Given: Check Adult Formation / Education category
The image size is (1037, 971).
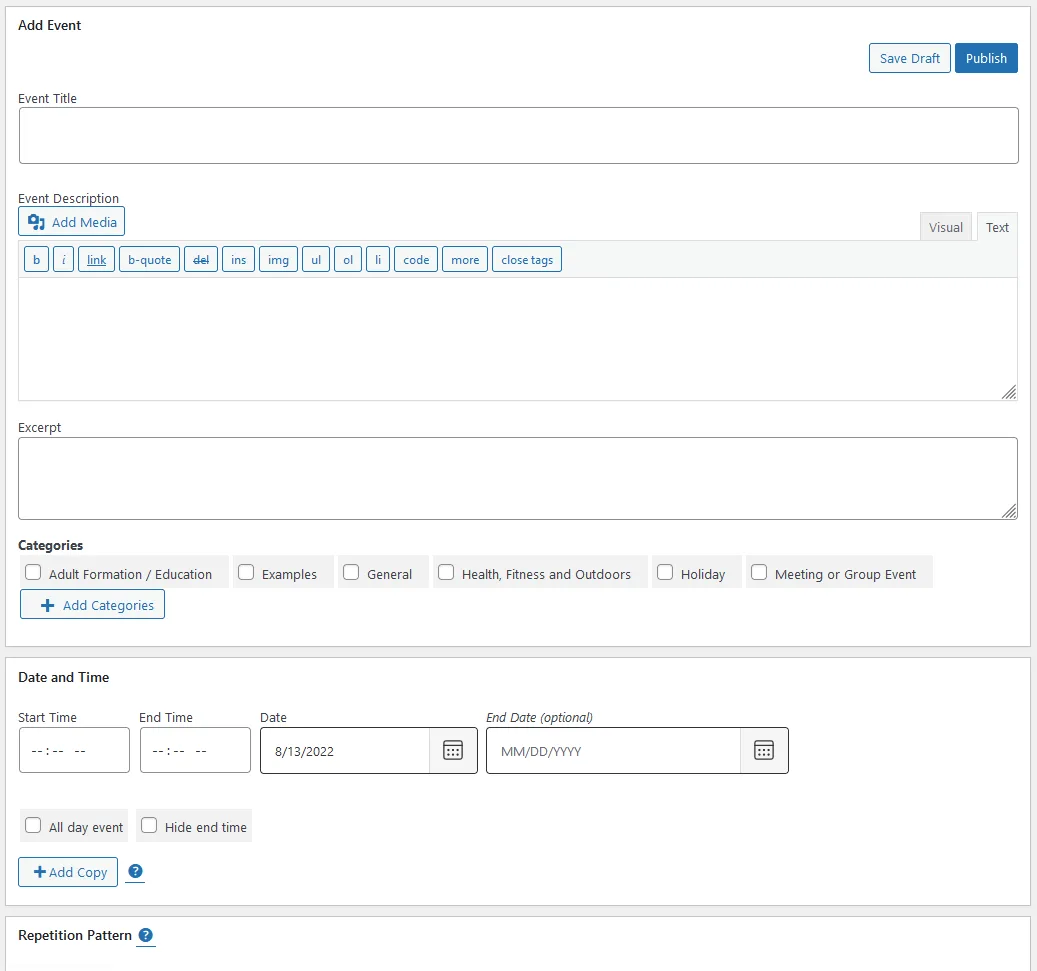Looking at the screenshot, I should coord(33,572).
